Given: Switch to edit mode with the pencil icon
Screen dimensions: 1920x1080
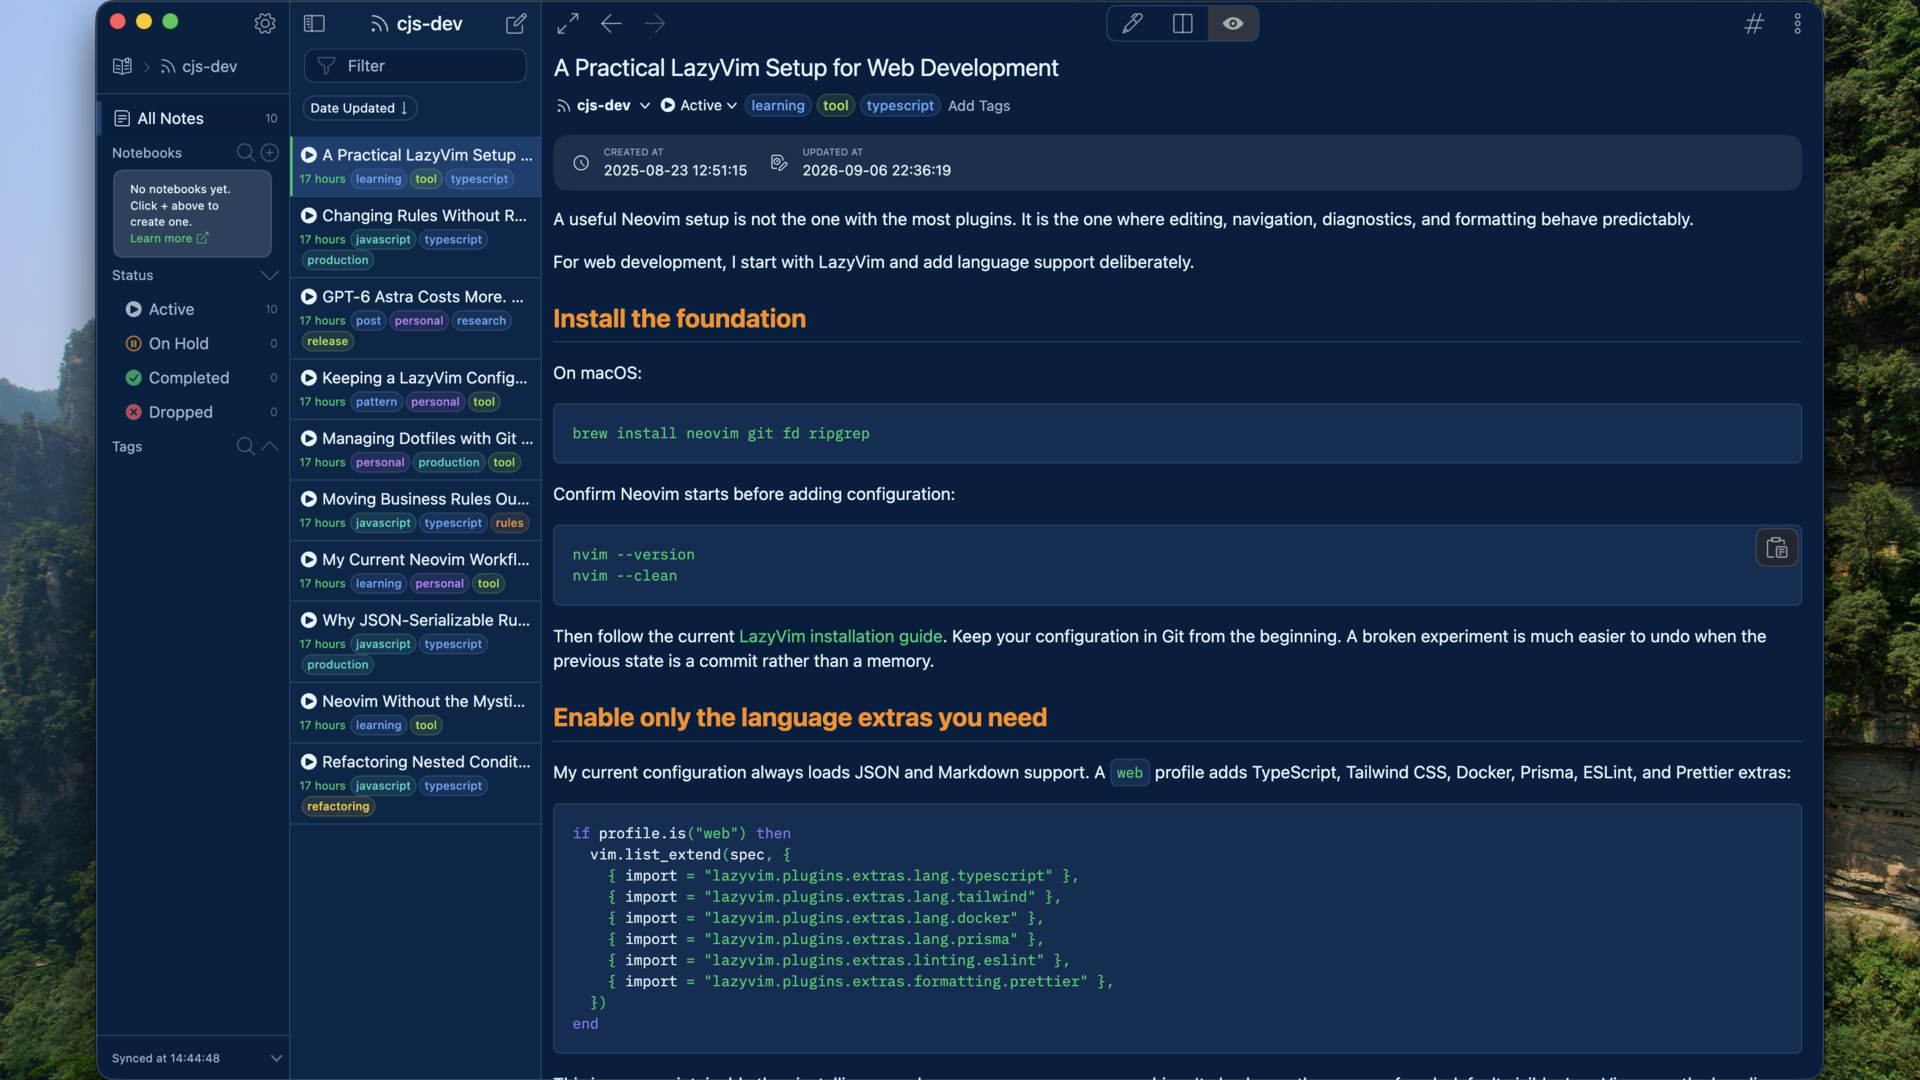Looking at the screenshot, I should [1132, 23].
